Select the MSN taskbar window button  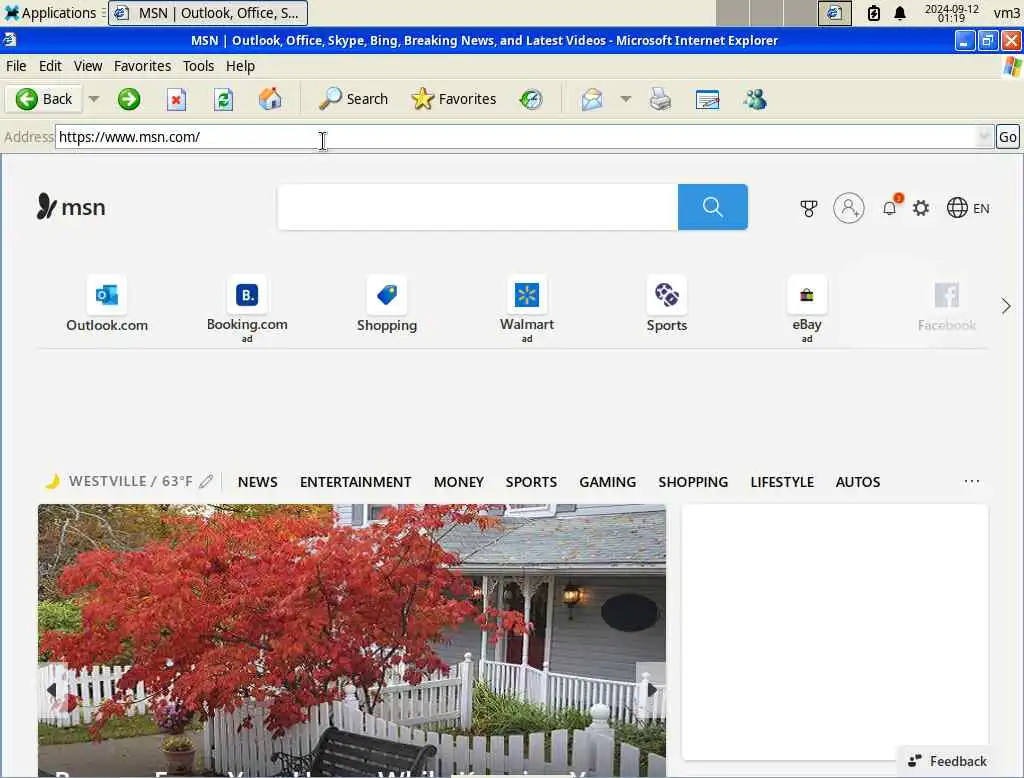click(208, 13)
